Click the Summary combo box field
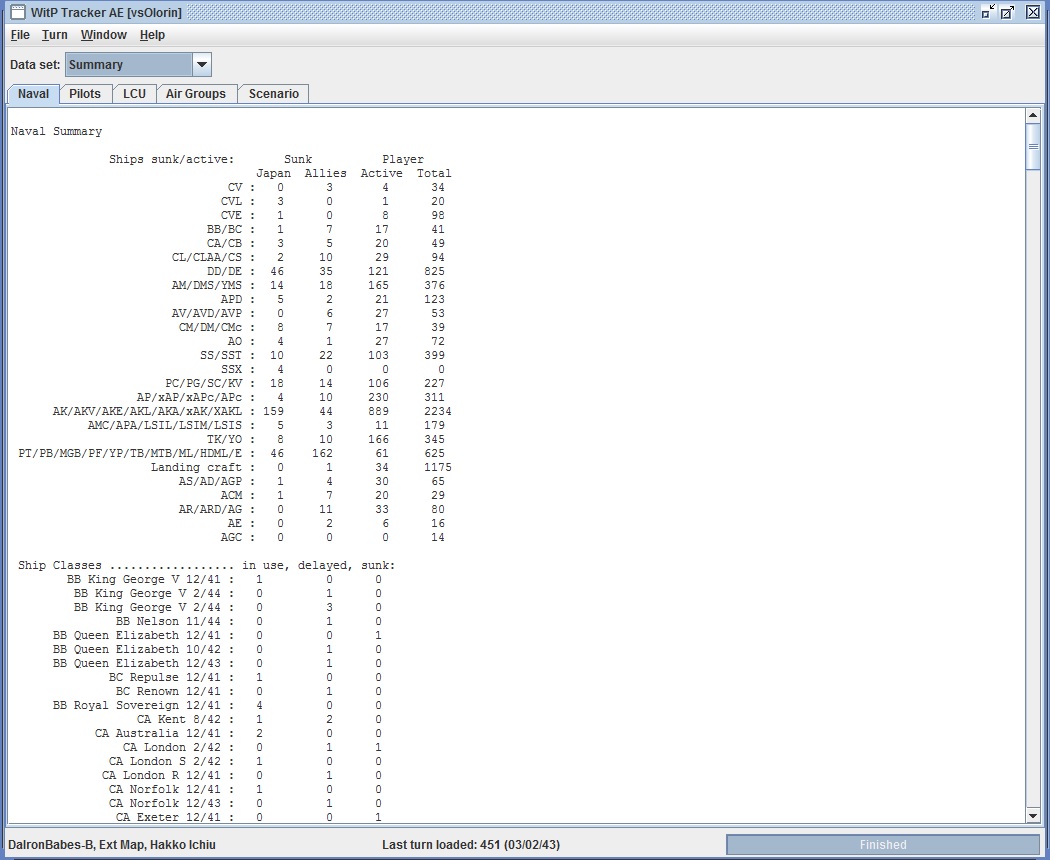This screenshot has height=860, width=1050. 129,65
